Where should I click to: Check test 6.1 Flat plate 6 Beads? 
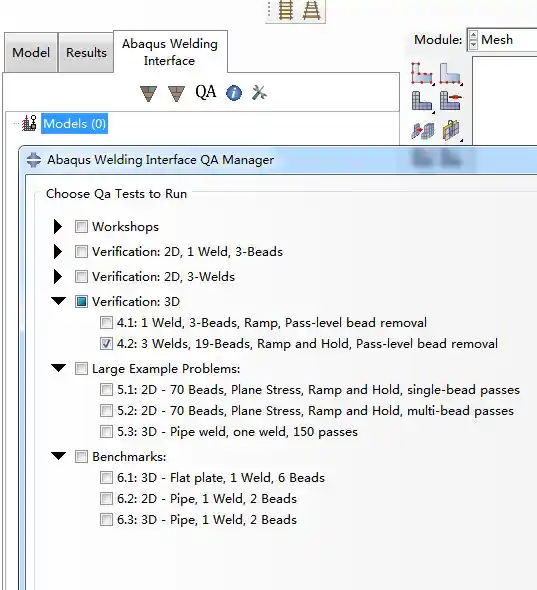pos(106,477)
